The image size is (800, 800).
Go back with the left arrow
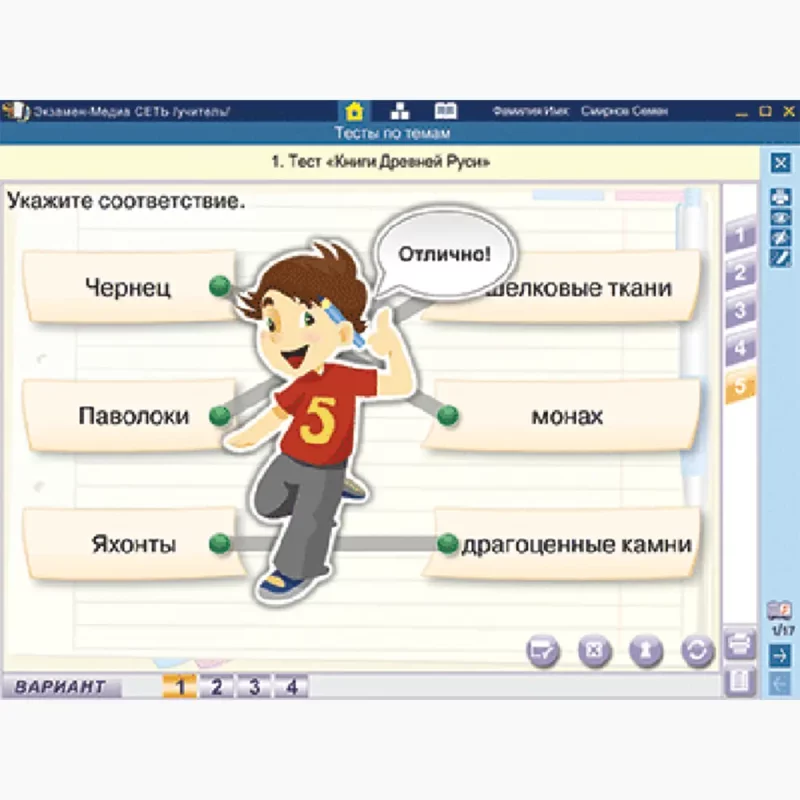(780, 684)
